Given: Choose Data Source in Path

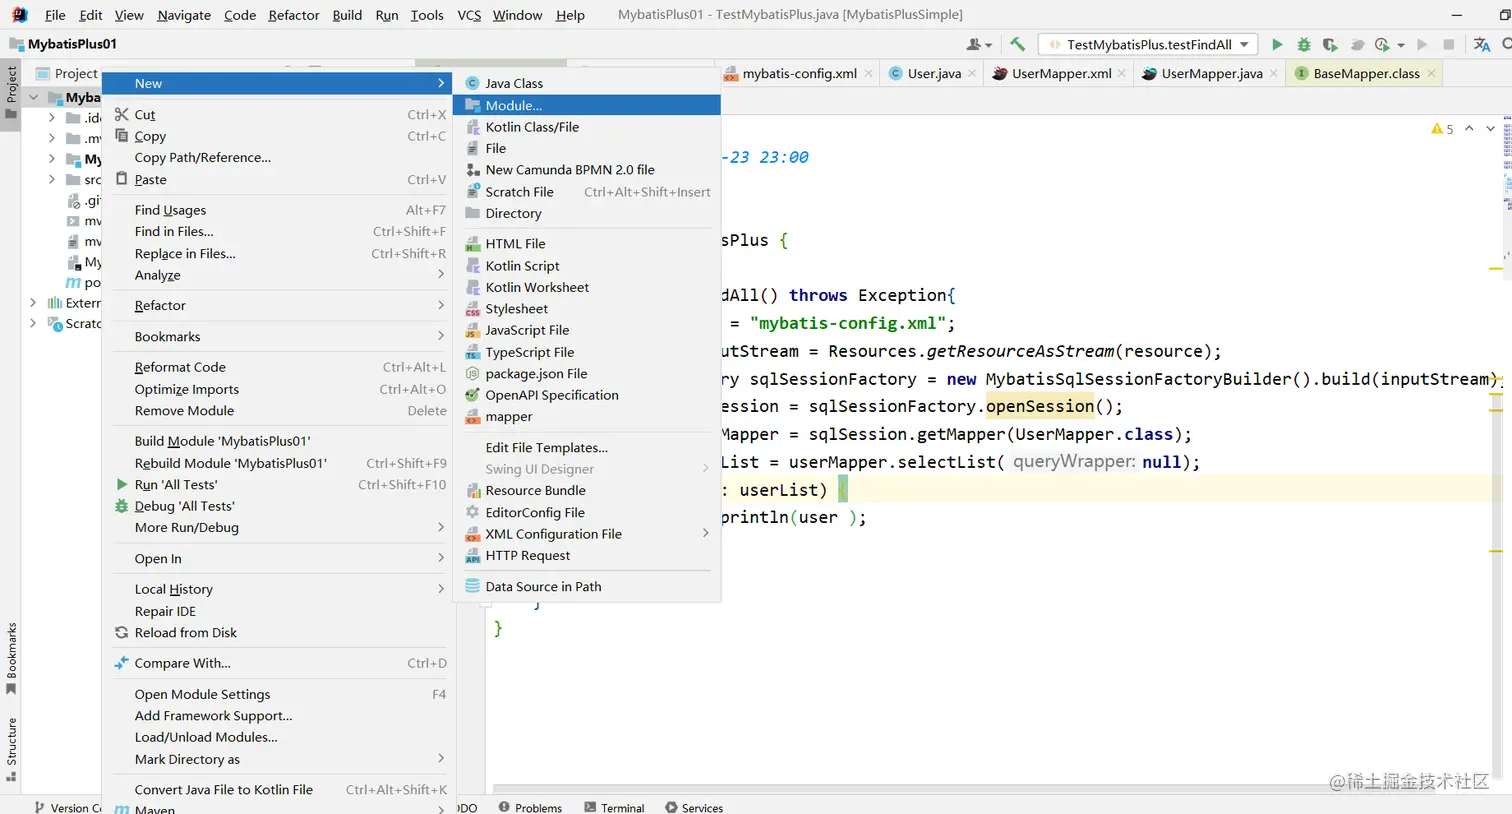Looking at the screenshot, I should click(x=587, y=586).
